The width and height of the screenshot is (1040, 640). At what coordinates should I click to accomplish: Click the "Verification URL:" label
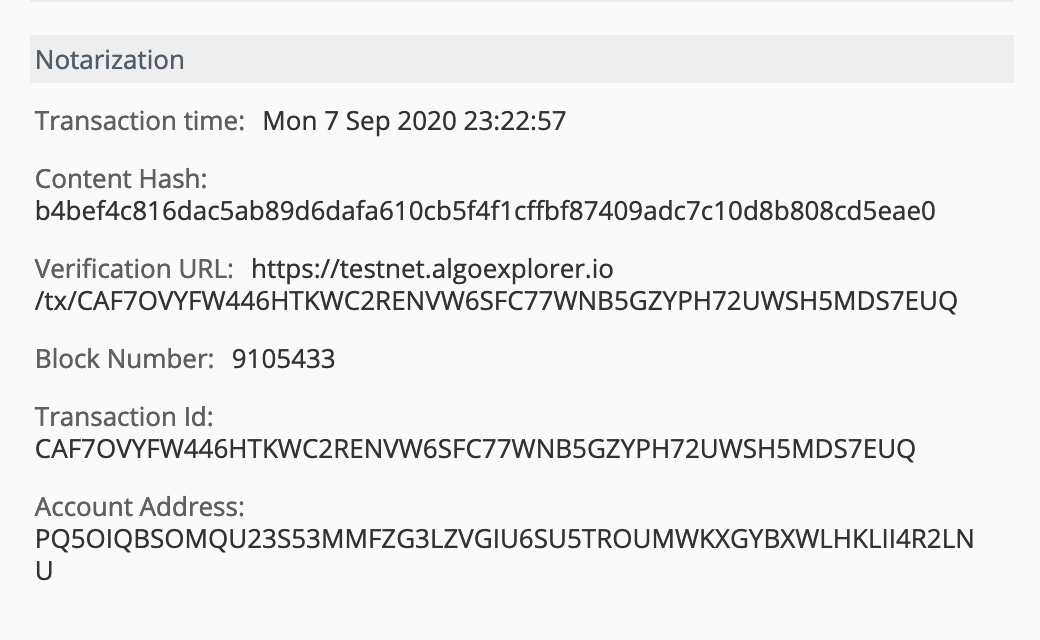pos(134,269)
